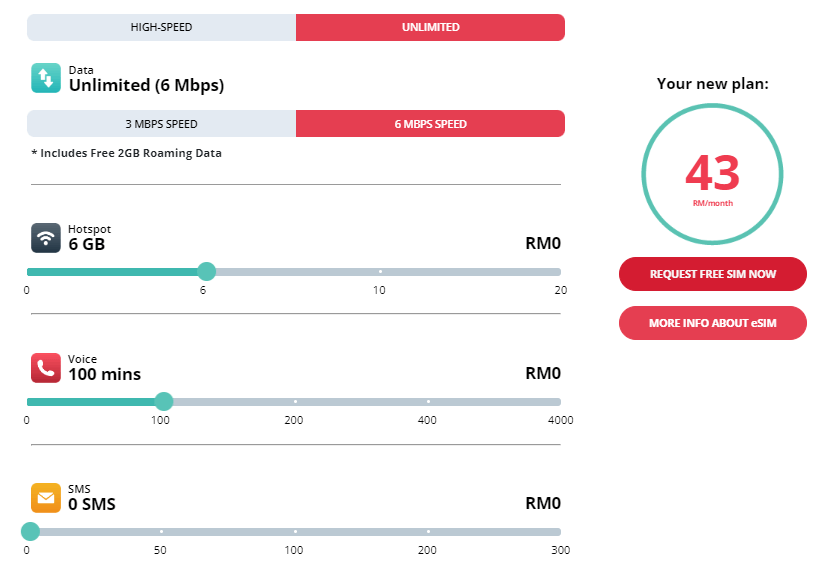
Task: Click the Hotspot wifi icon
Action: click(46, 238)
